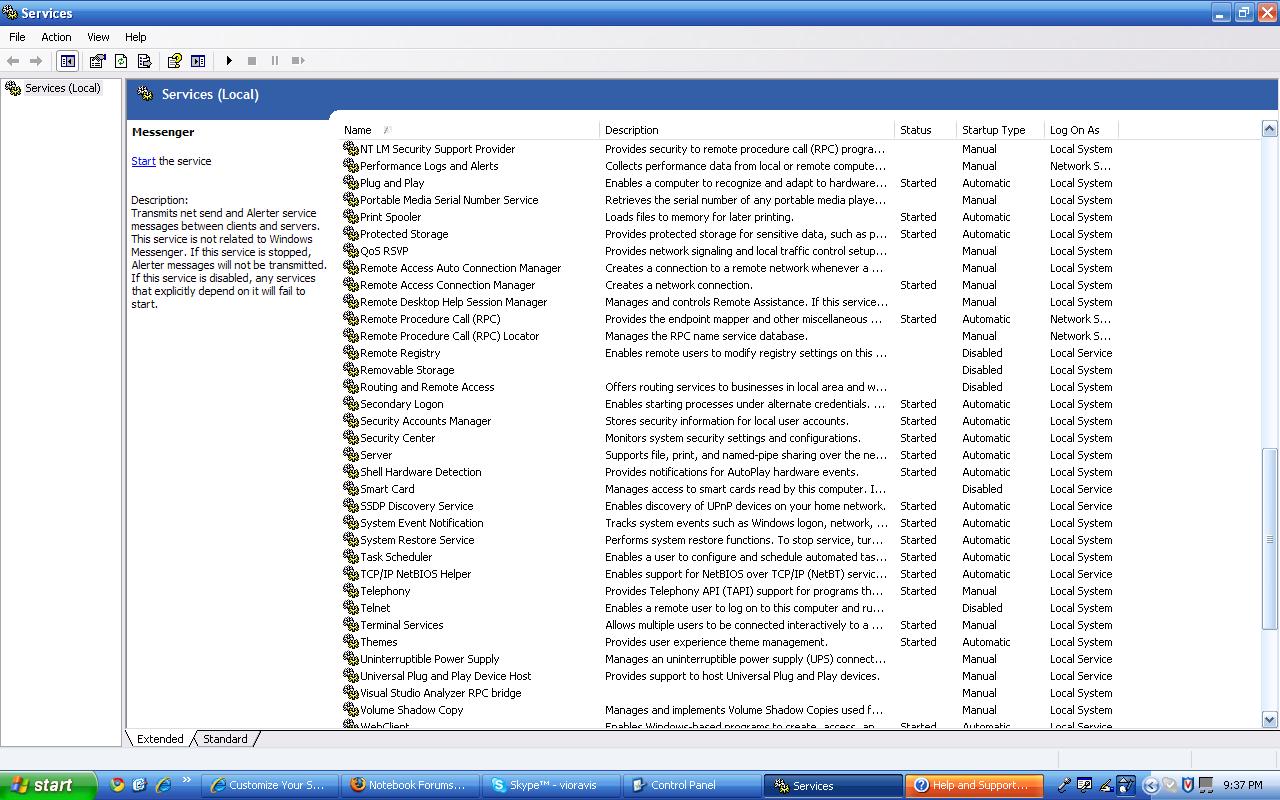Viewport: 1280px width, 800px height.
Task: Click the service list scrollbar up arrow
Action: click(x=1269, y=129)
